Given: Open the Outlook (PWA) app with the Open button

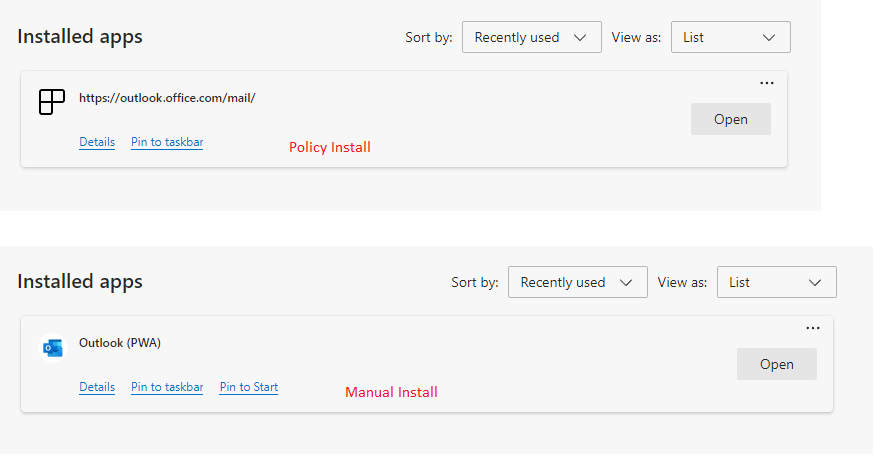Looking at the screenshot, I should click(x=776, y=364).
